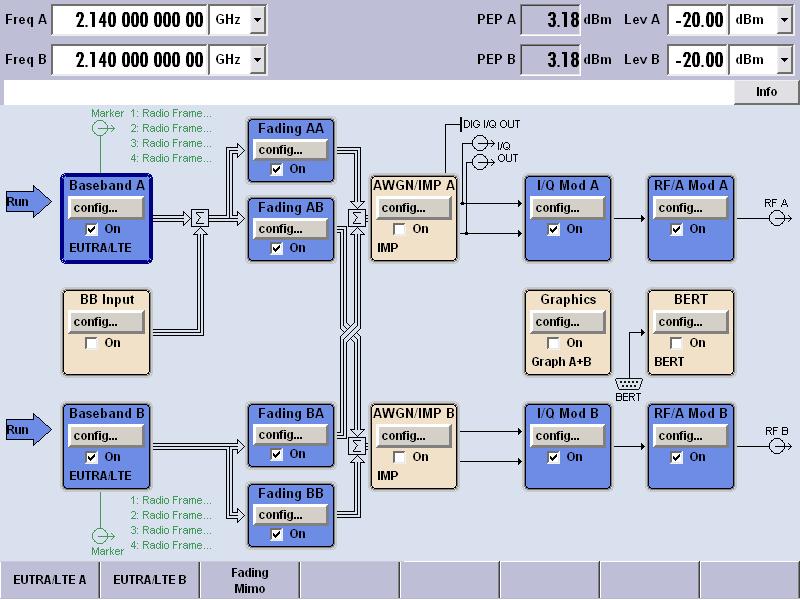
Task: Click the Freq A frequency value field
Action: coord(129,19)
